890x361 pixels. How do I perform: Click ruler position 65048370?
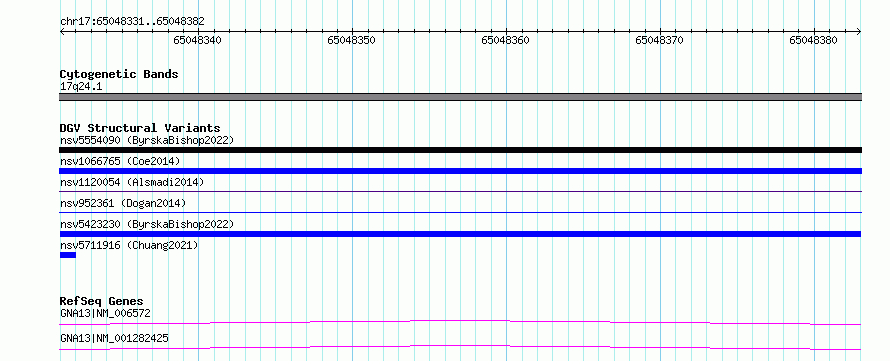(x=660, y=40)
